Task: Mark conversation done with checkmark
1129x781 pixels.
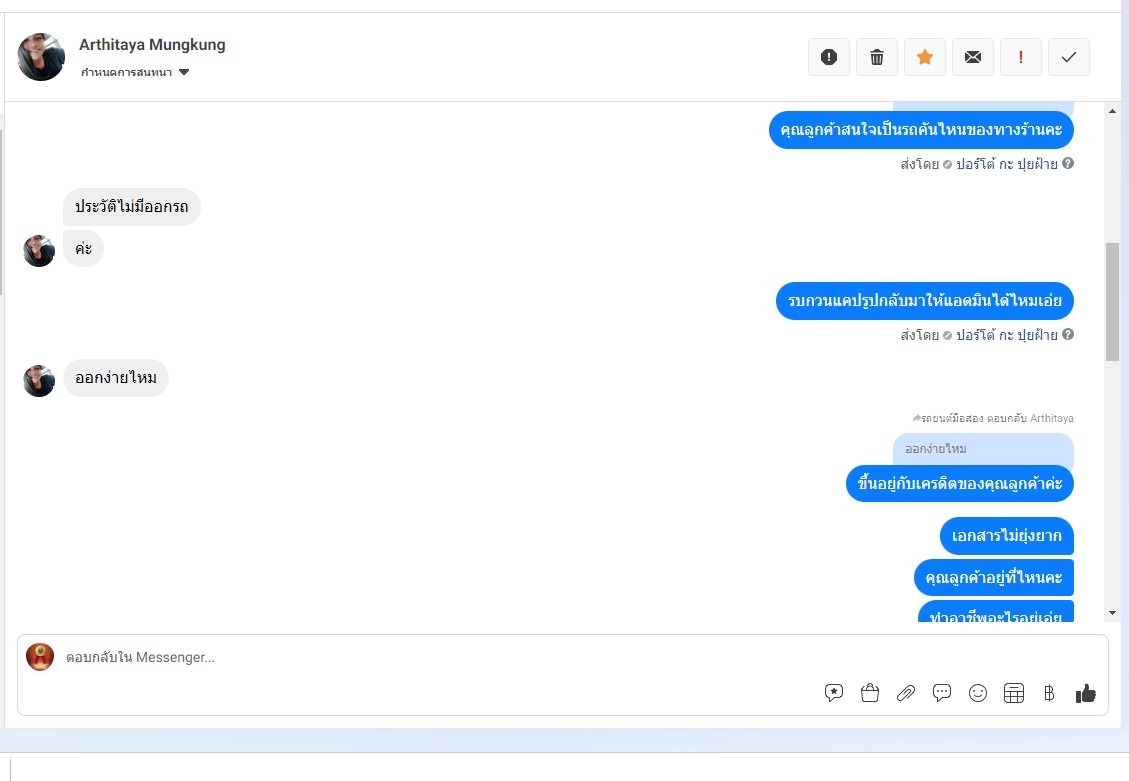Action: pyautogui.click(x=1069, y=57)
